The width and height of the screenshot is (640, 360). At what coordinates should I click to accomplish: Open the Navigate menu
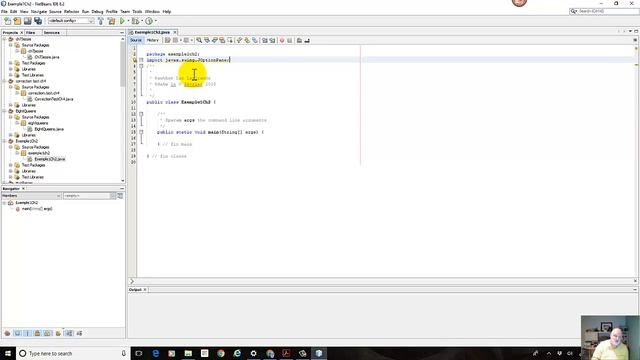(39, 11)
